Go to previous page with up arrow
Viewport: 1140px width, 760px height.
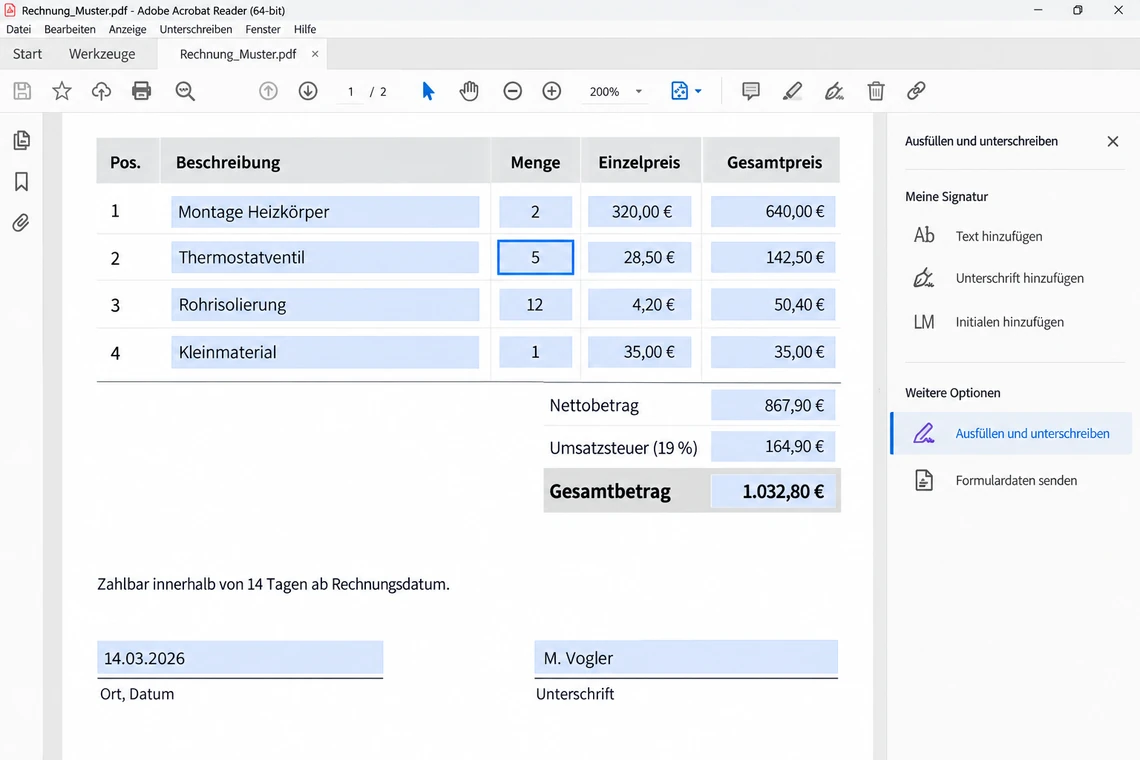pyautogui.click(x=268, y=91)
